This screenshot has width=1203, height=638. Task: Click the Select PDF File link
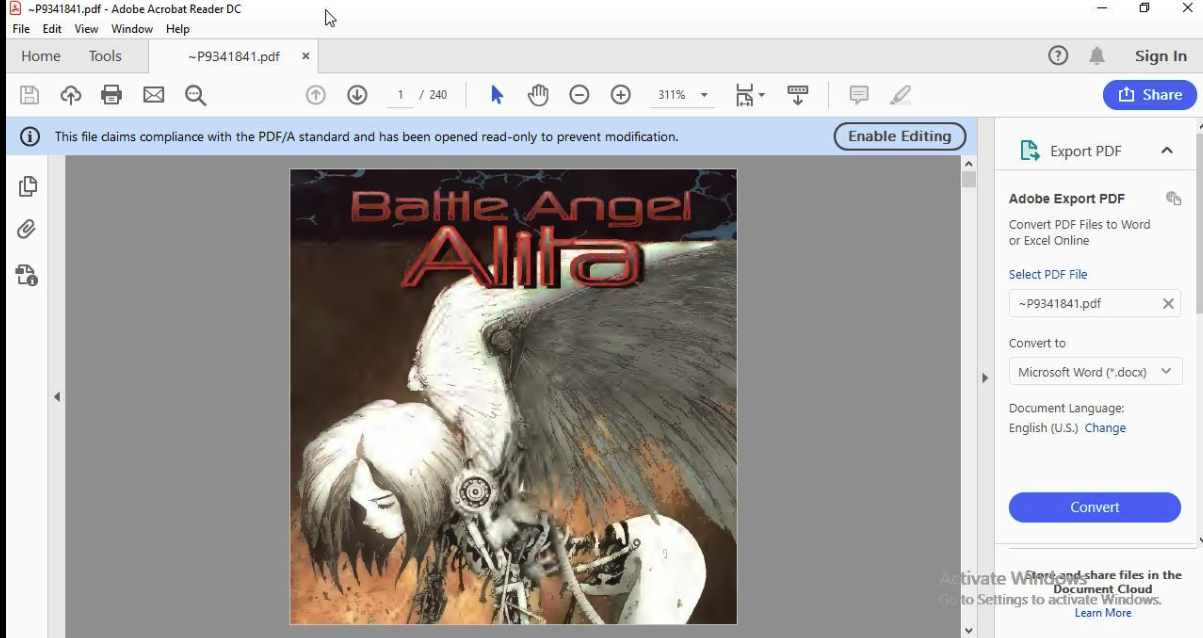click(1048, 274)
